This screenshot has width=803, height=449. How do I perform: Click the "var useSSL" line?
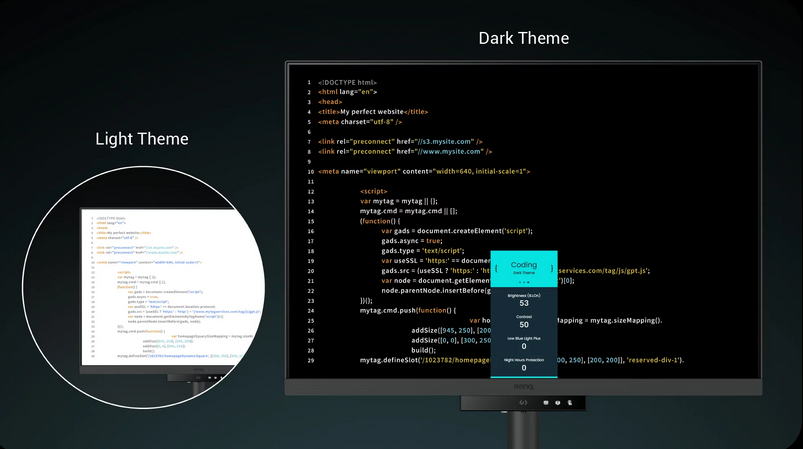tap(436, 261)
